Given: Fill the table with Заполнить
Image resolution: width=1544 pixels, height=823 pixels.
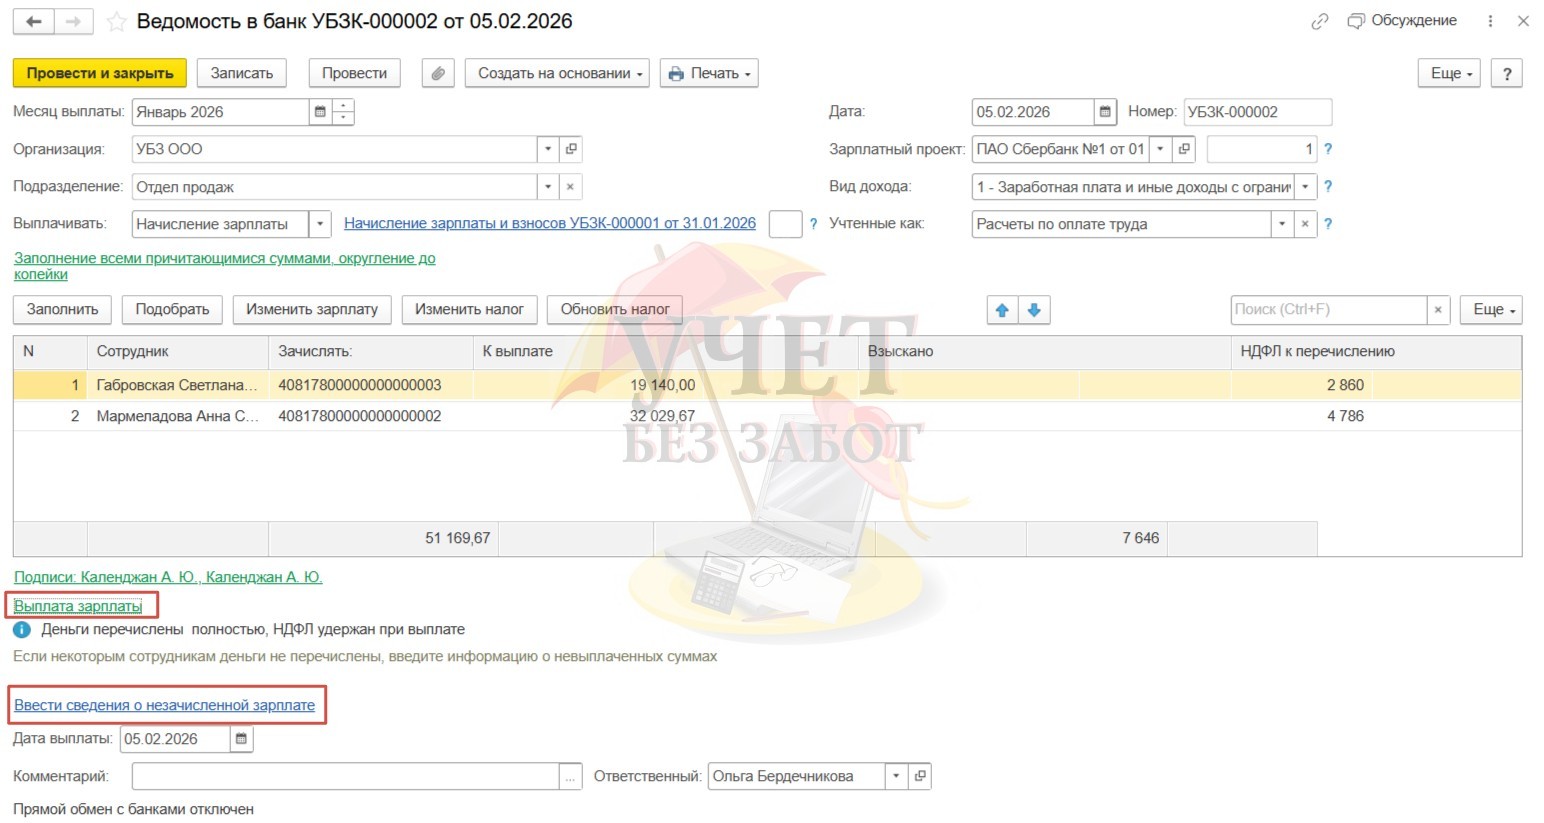Looking at the screenshot, I should coord(62,310).
